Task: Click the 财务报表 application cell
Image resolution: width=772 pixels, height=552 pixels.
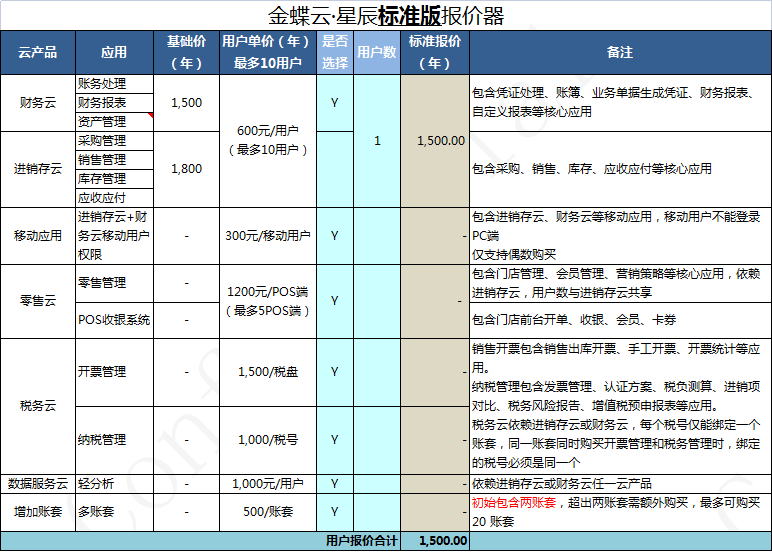Action: 115,103
